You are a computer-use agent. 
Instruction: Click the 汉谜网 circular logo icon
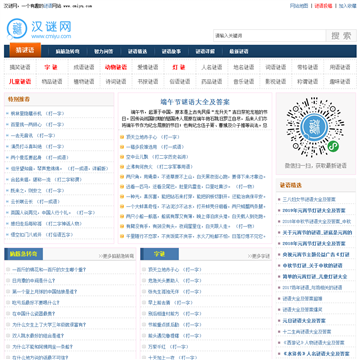click(17, 28)
